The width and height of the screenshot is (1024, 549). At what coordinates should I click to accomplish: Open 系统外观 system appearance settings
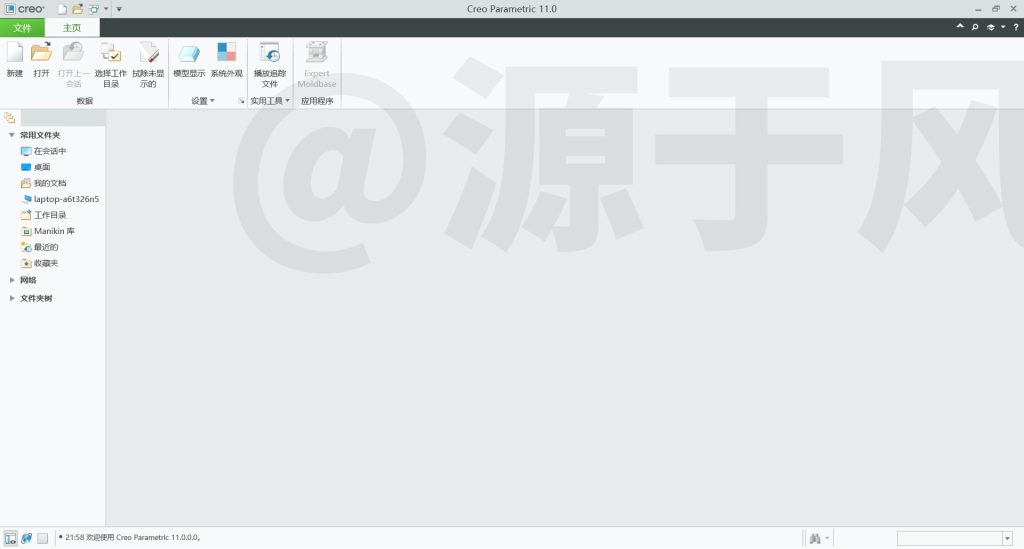point(226,52)
